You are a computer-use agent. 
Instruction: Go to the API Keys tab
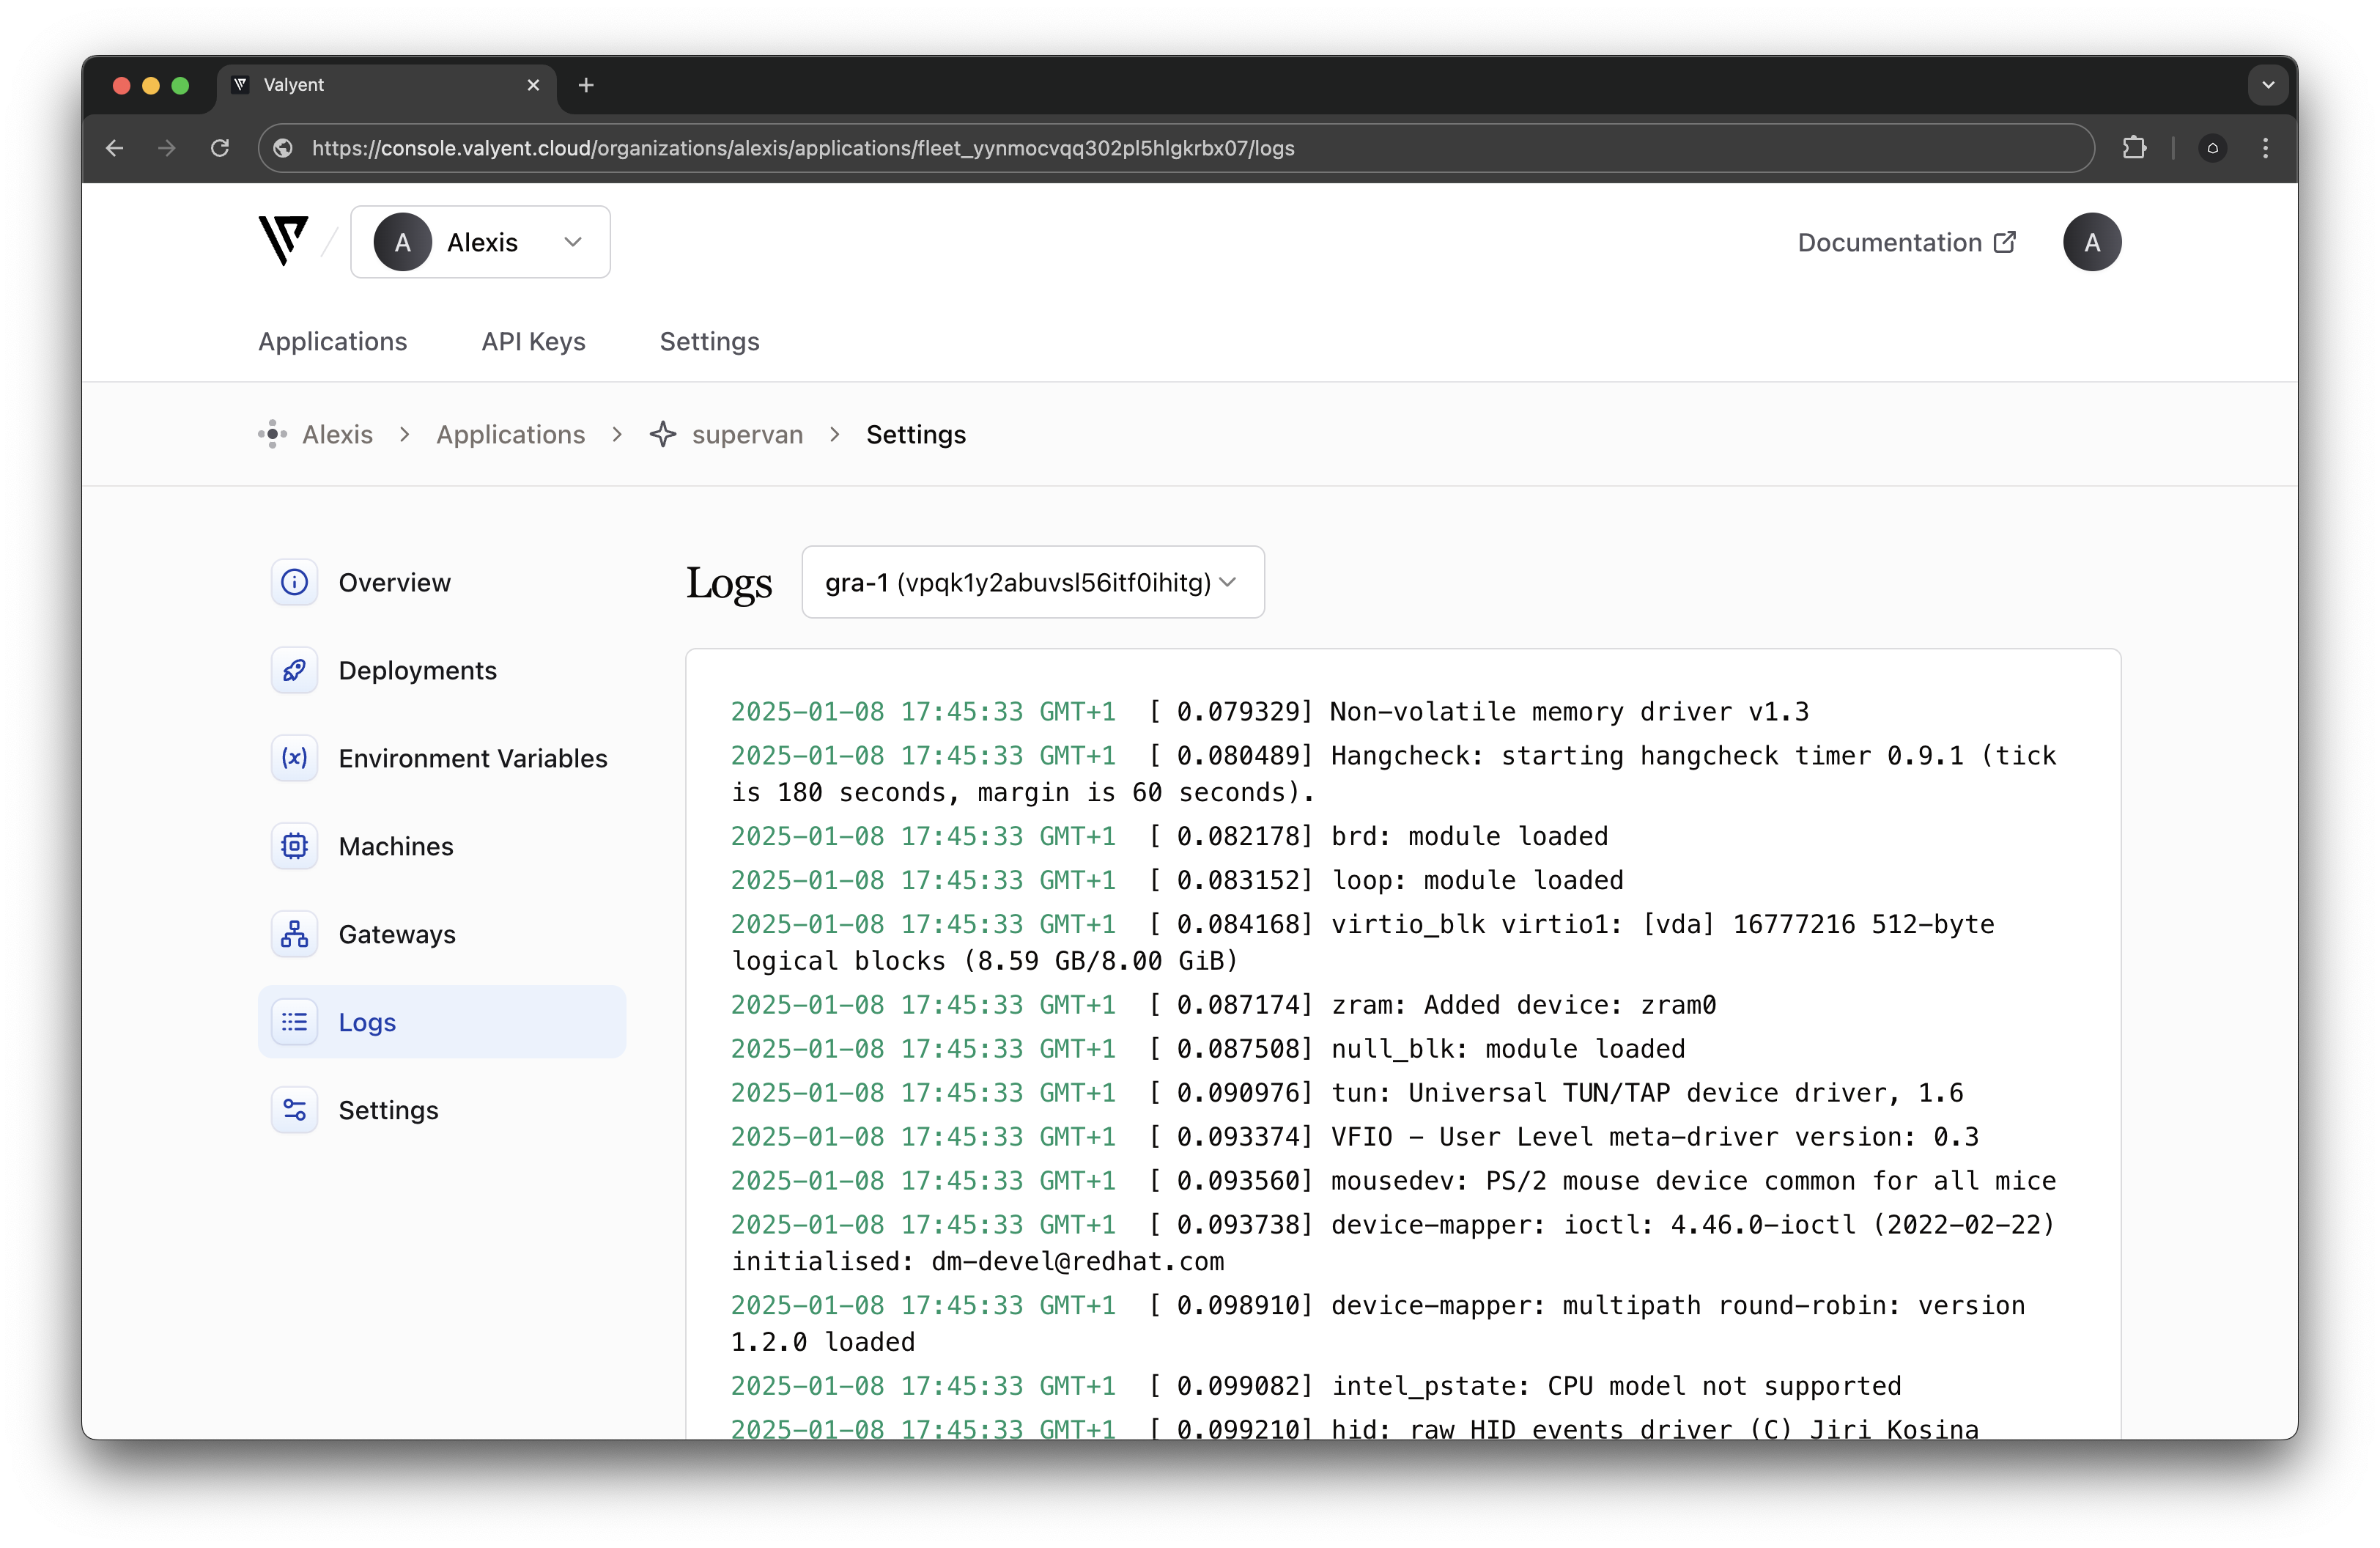click(533, 342)
